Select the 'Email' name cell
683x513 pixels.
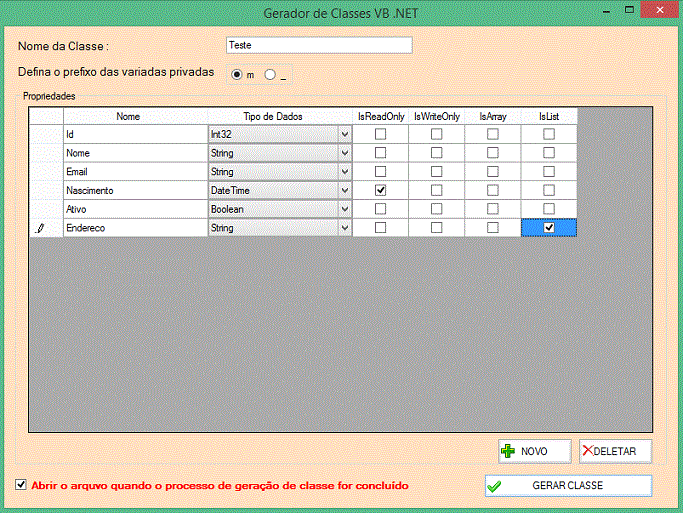(x=135, y=172)
